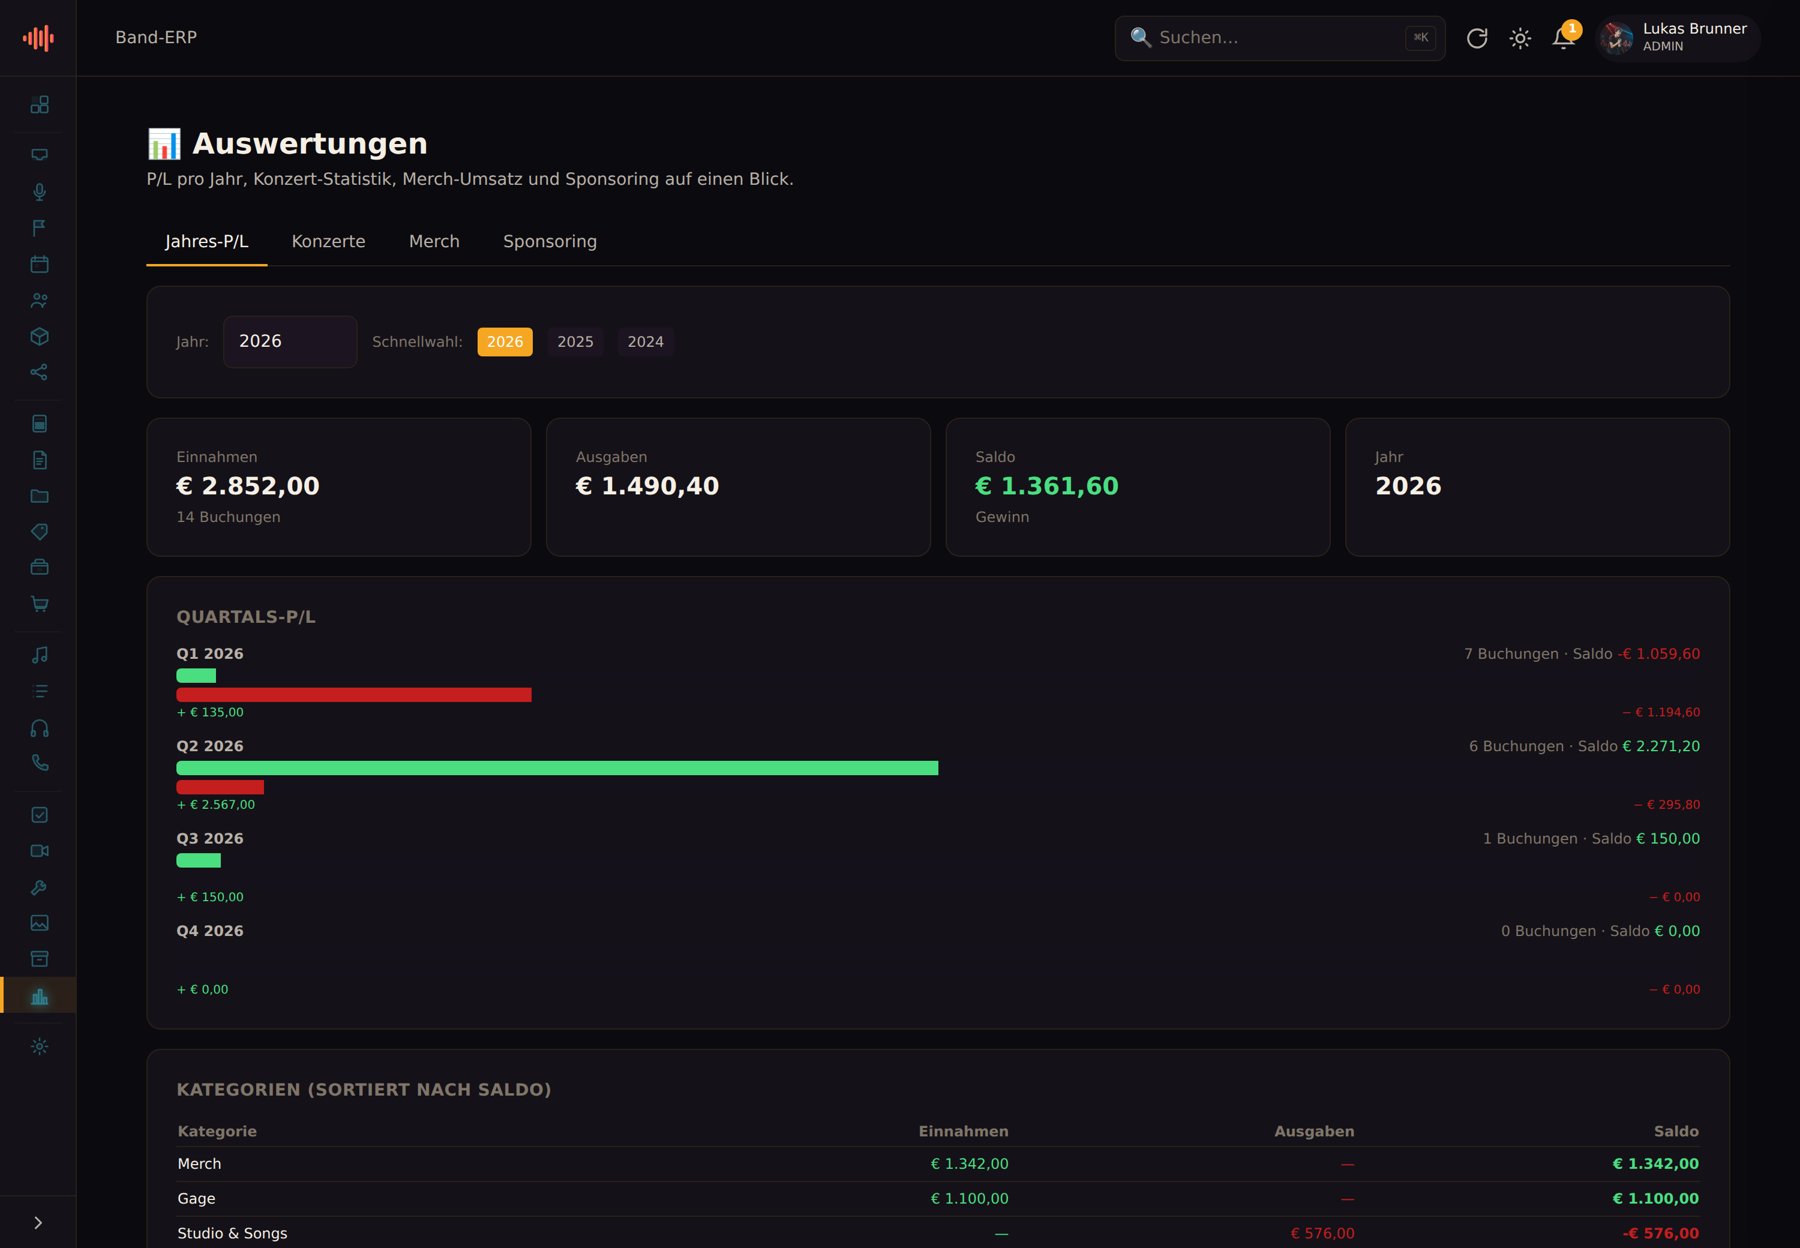Click the Jahr input field showing 2026
The width and height of the screenshot is (1800, 1248).
coord(290,341)
